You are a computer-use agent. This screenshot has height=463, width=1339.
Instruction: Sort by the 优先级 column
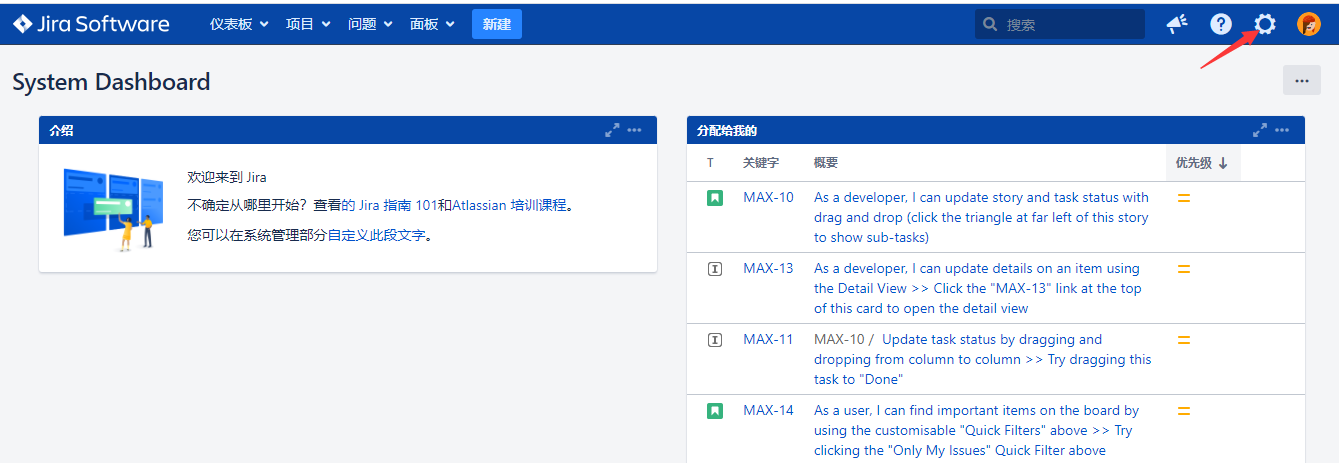[x=1202, y=163]
